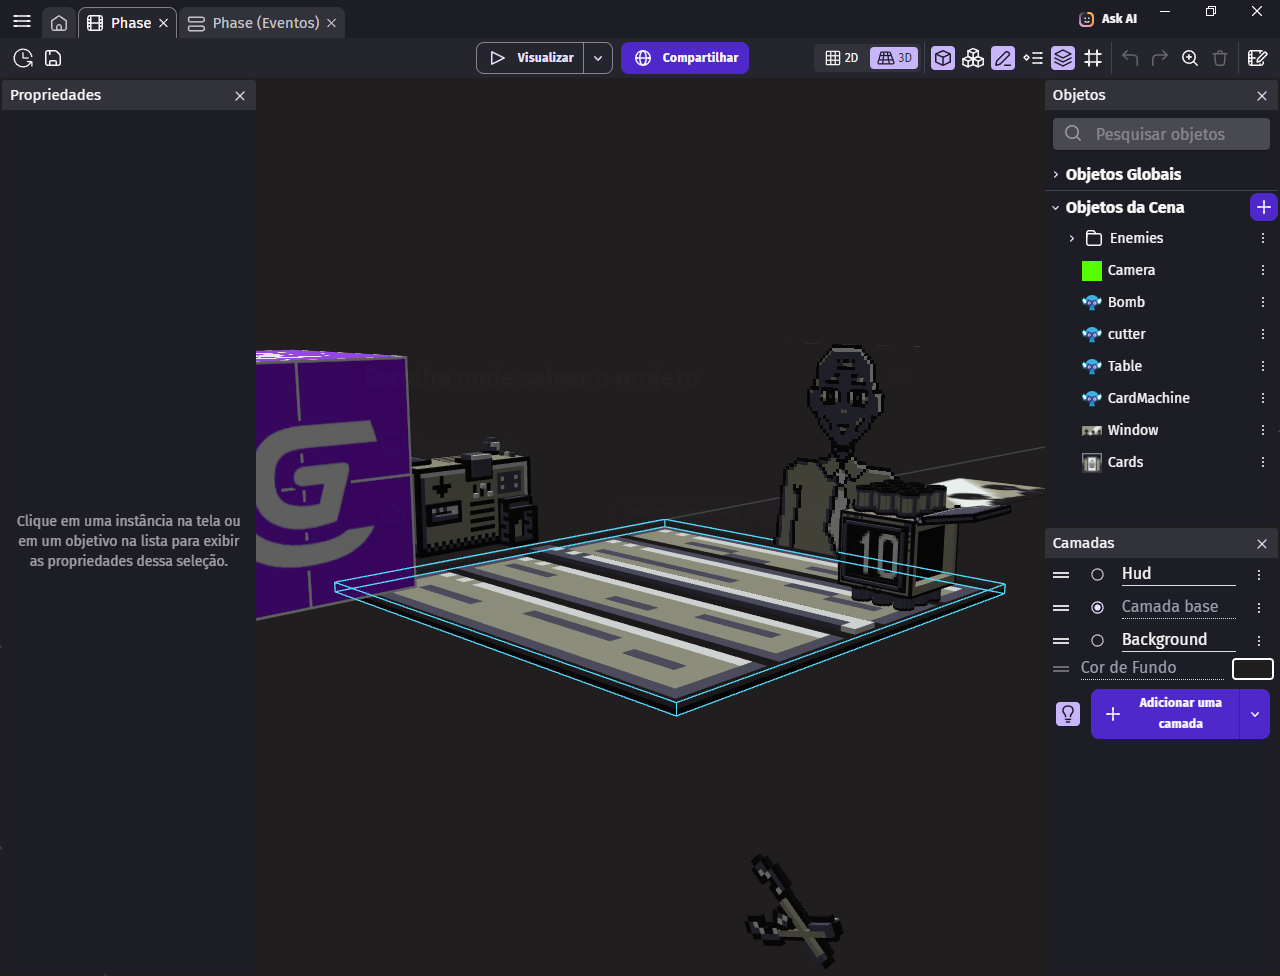Open the Objects panel icon in the toolbar
This screenshot has height=976, width=1280.
tap(942, 58)
